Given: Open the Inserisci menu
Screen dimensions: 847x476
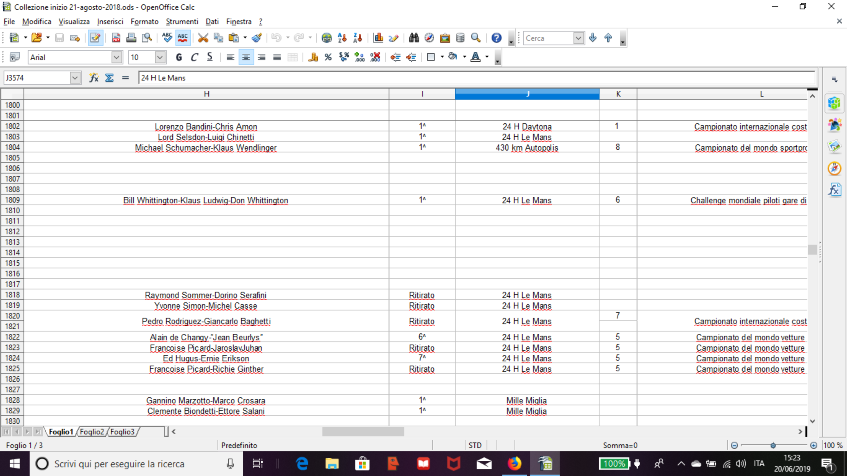Looking at the screenshot, I should (110, 22).
